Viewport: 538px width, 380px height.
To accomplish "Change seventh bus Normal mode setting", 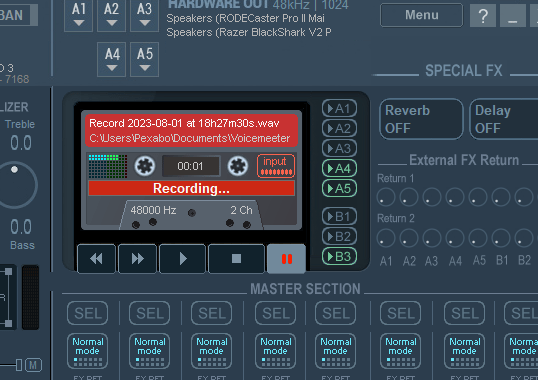I will point(465,351).
